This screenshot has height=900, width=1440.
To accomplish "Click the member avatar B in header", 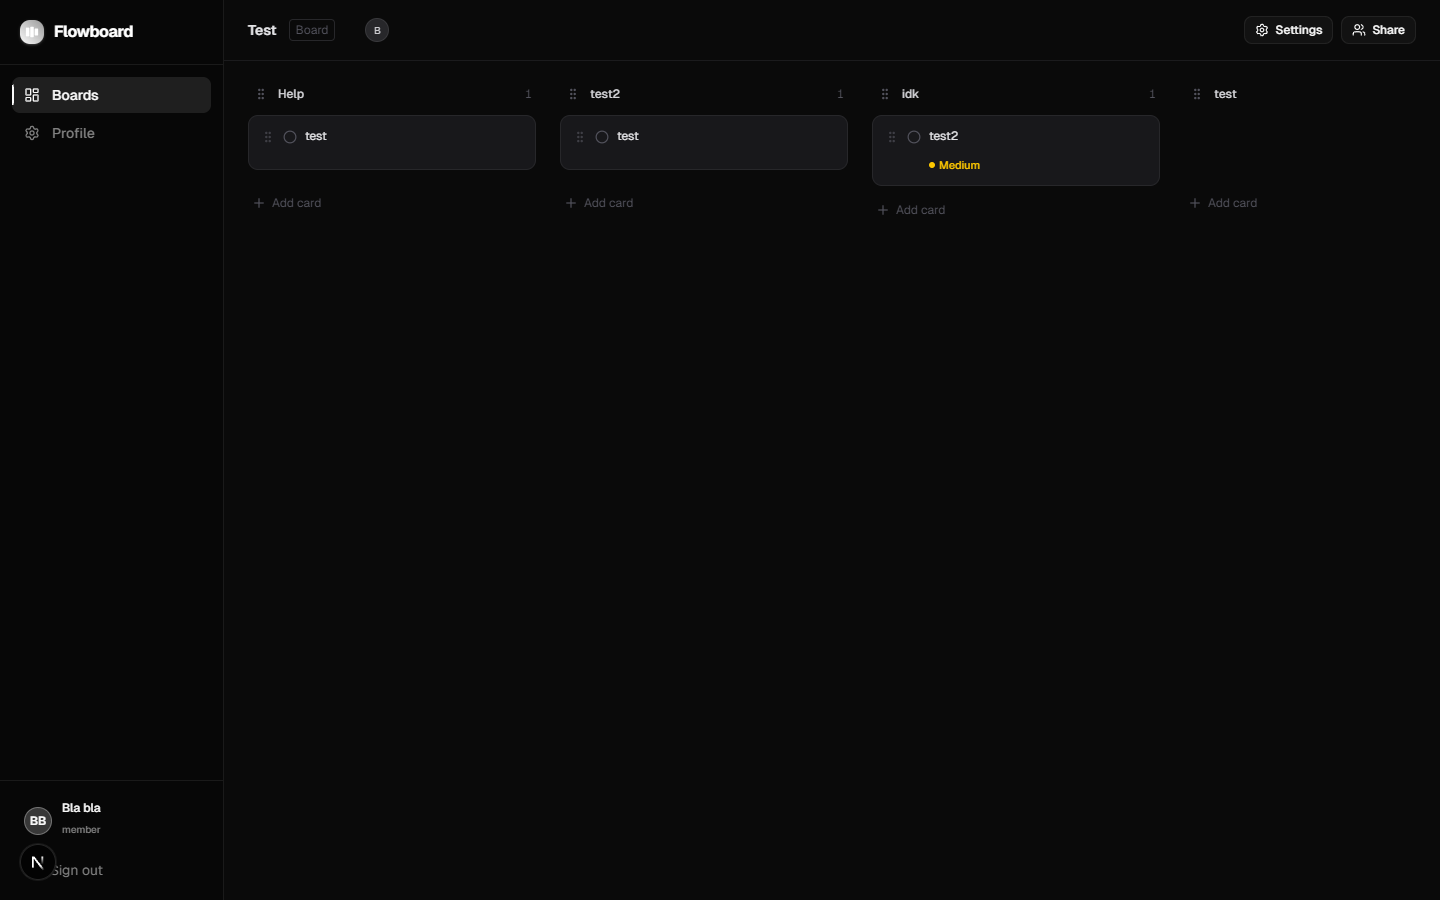I will tap(377, 30).
